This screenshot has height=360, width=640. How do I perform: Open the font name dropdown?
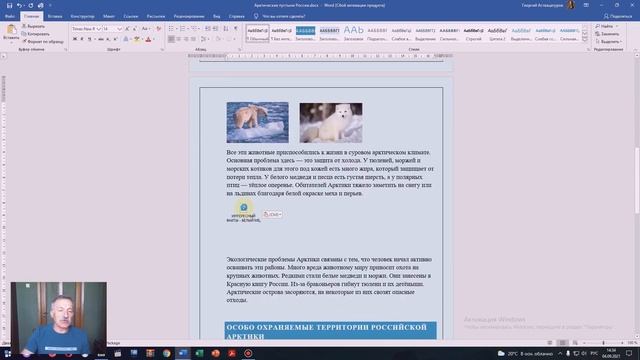pos(98,29)
